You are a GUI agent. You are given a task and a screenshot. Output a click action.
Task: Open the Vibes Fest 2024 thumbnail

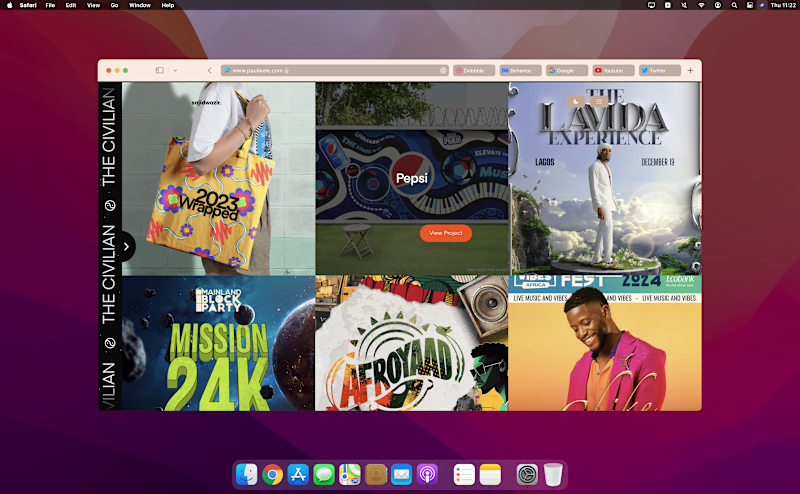coord(605,343)
